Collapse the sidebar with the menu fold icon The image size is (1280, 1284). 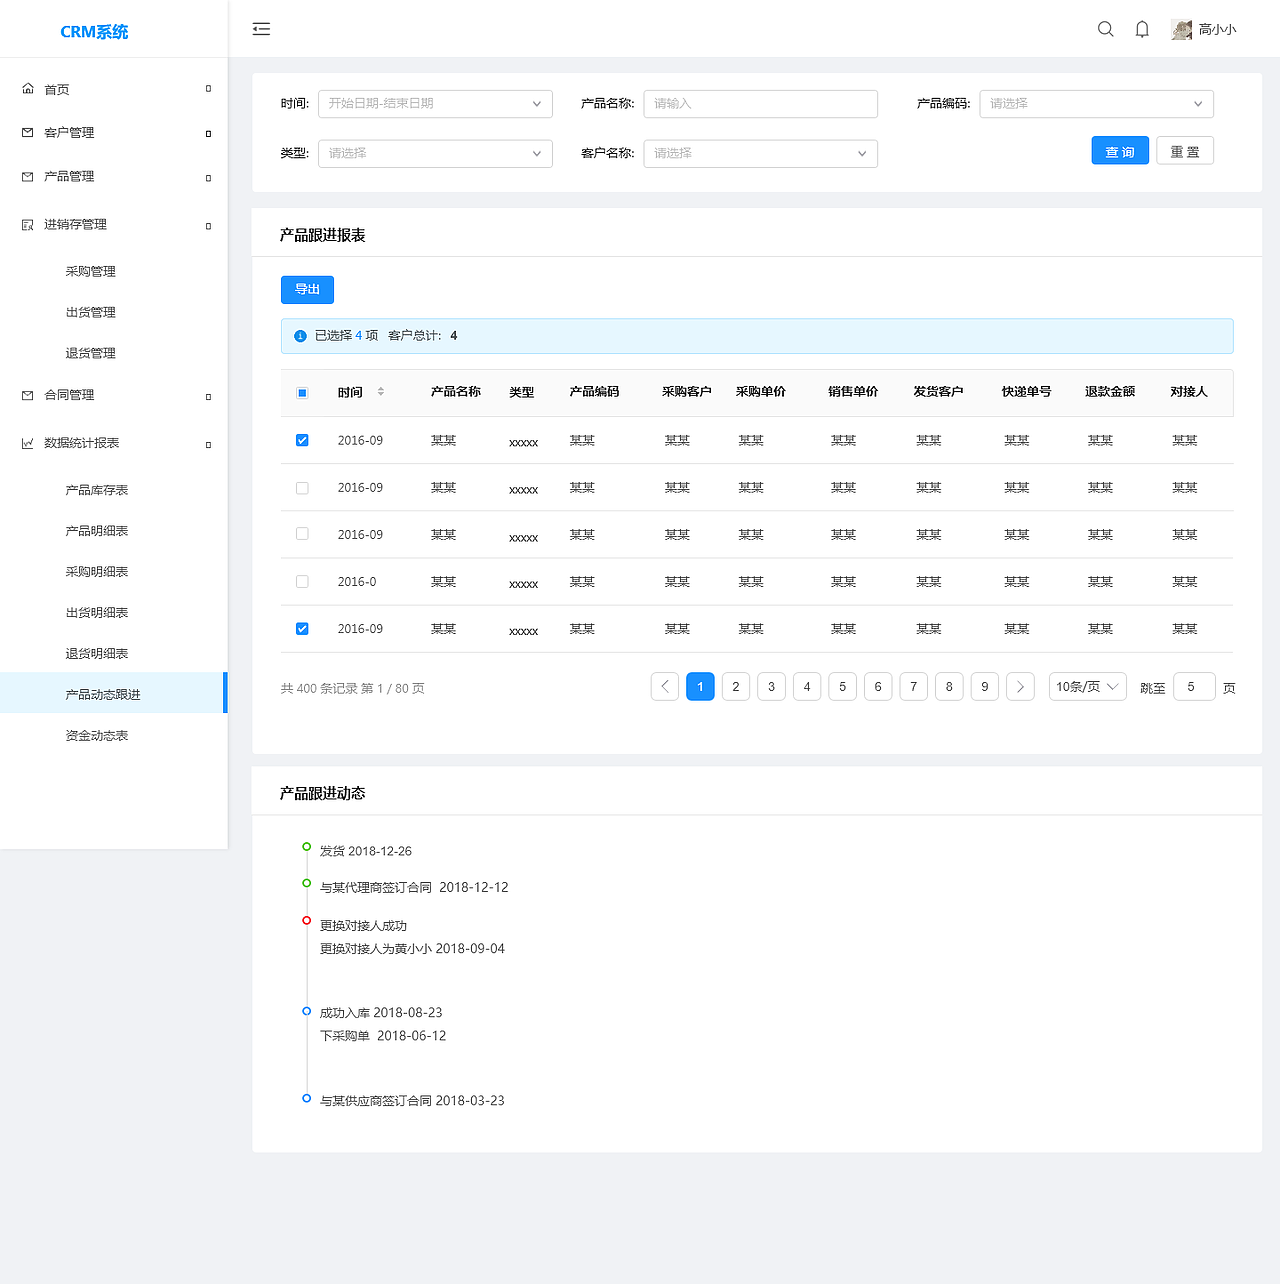click(261, 29)
